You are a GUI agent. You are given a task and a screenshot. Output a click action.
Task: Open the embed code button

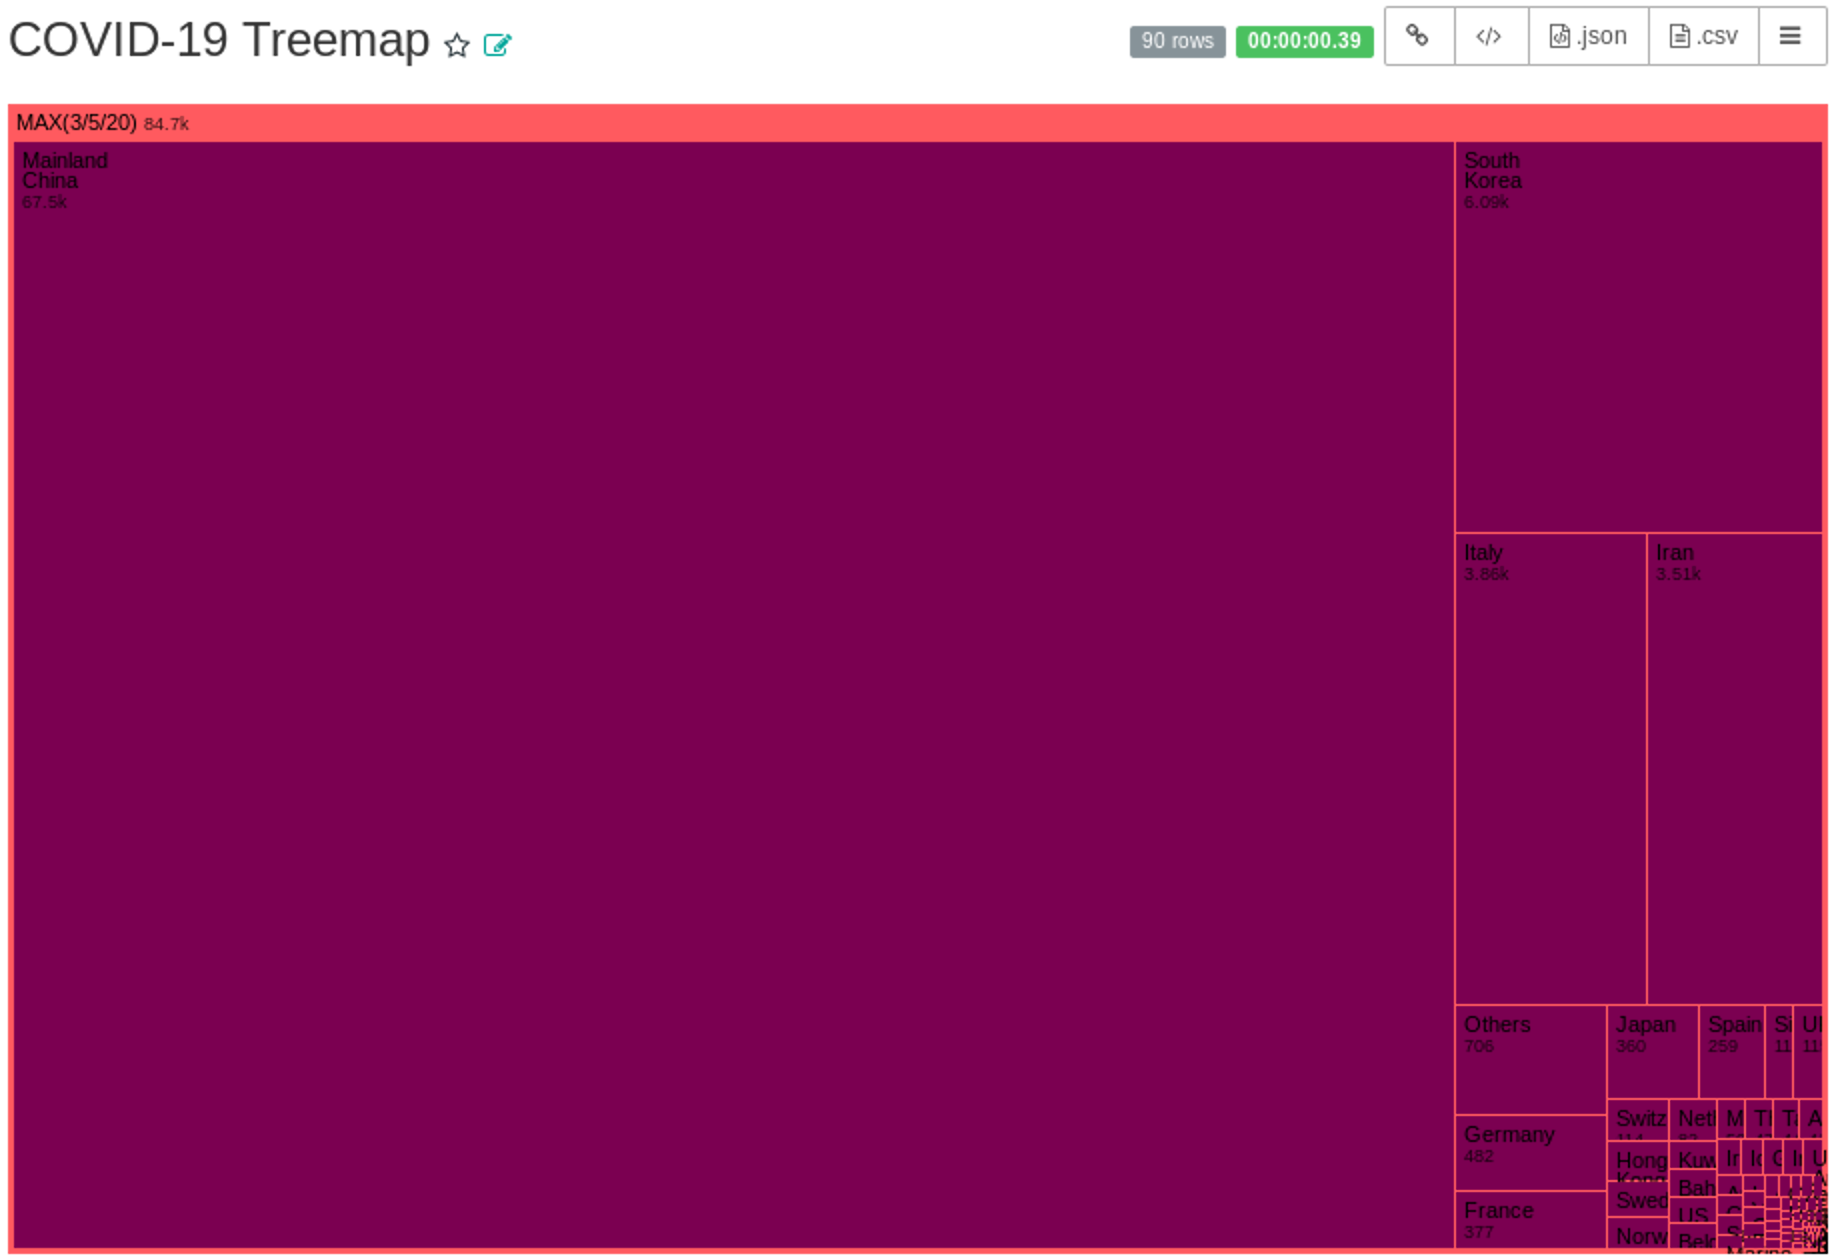point(1491,36)
